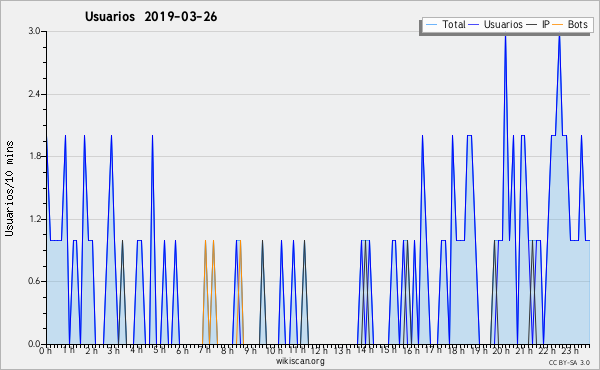Click the 0 h x-axis label

[45, 351]
